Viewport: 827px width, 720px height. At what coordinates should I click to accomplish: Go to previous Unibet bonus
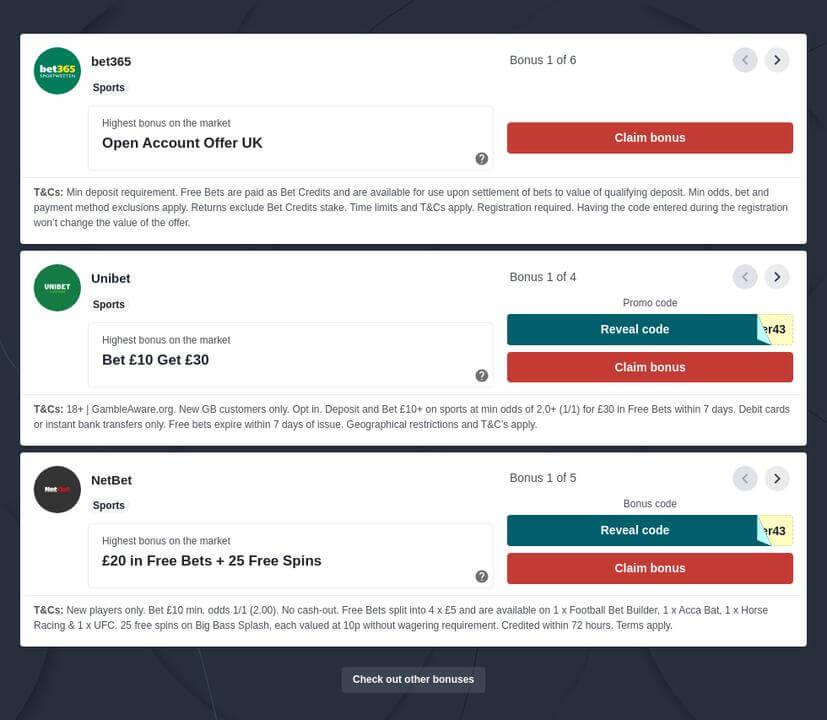click(745, 277)
